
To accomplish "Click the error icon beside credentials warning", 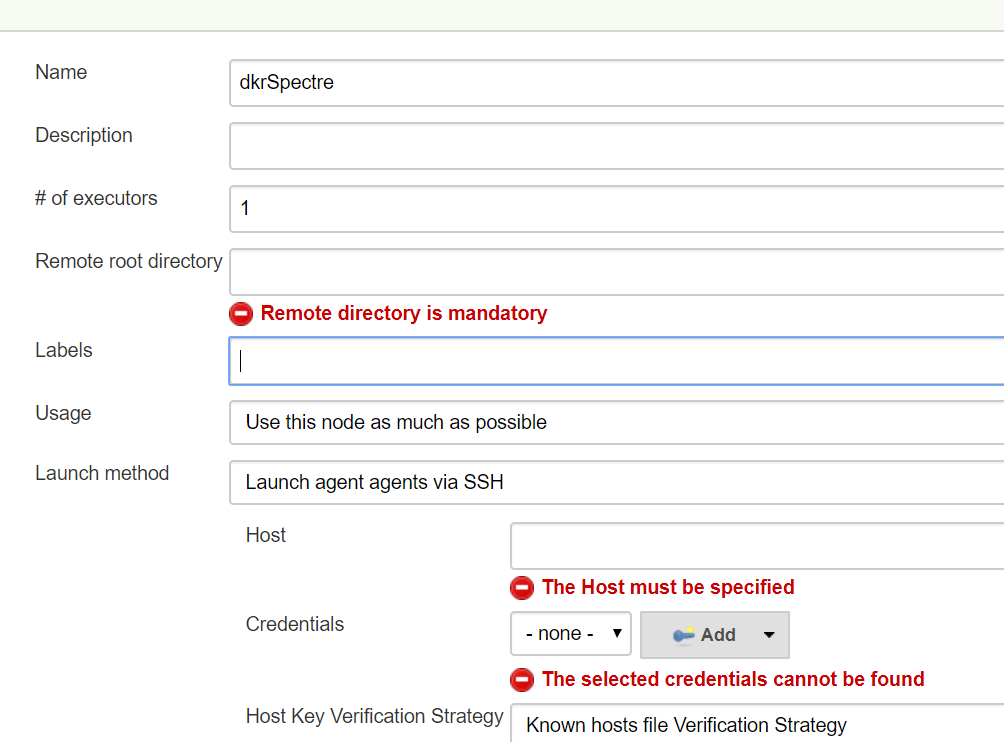I will tap(522, 680).
